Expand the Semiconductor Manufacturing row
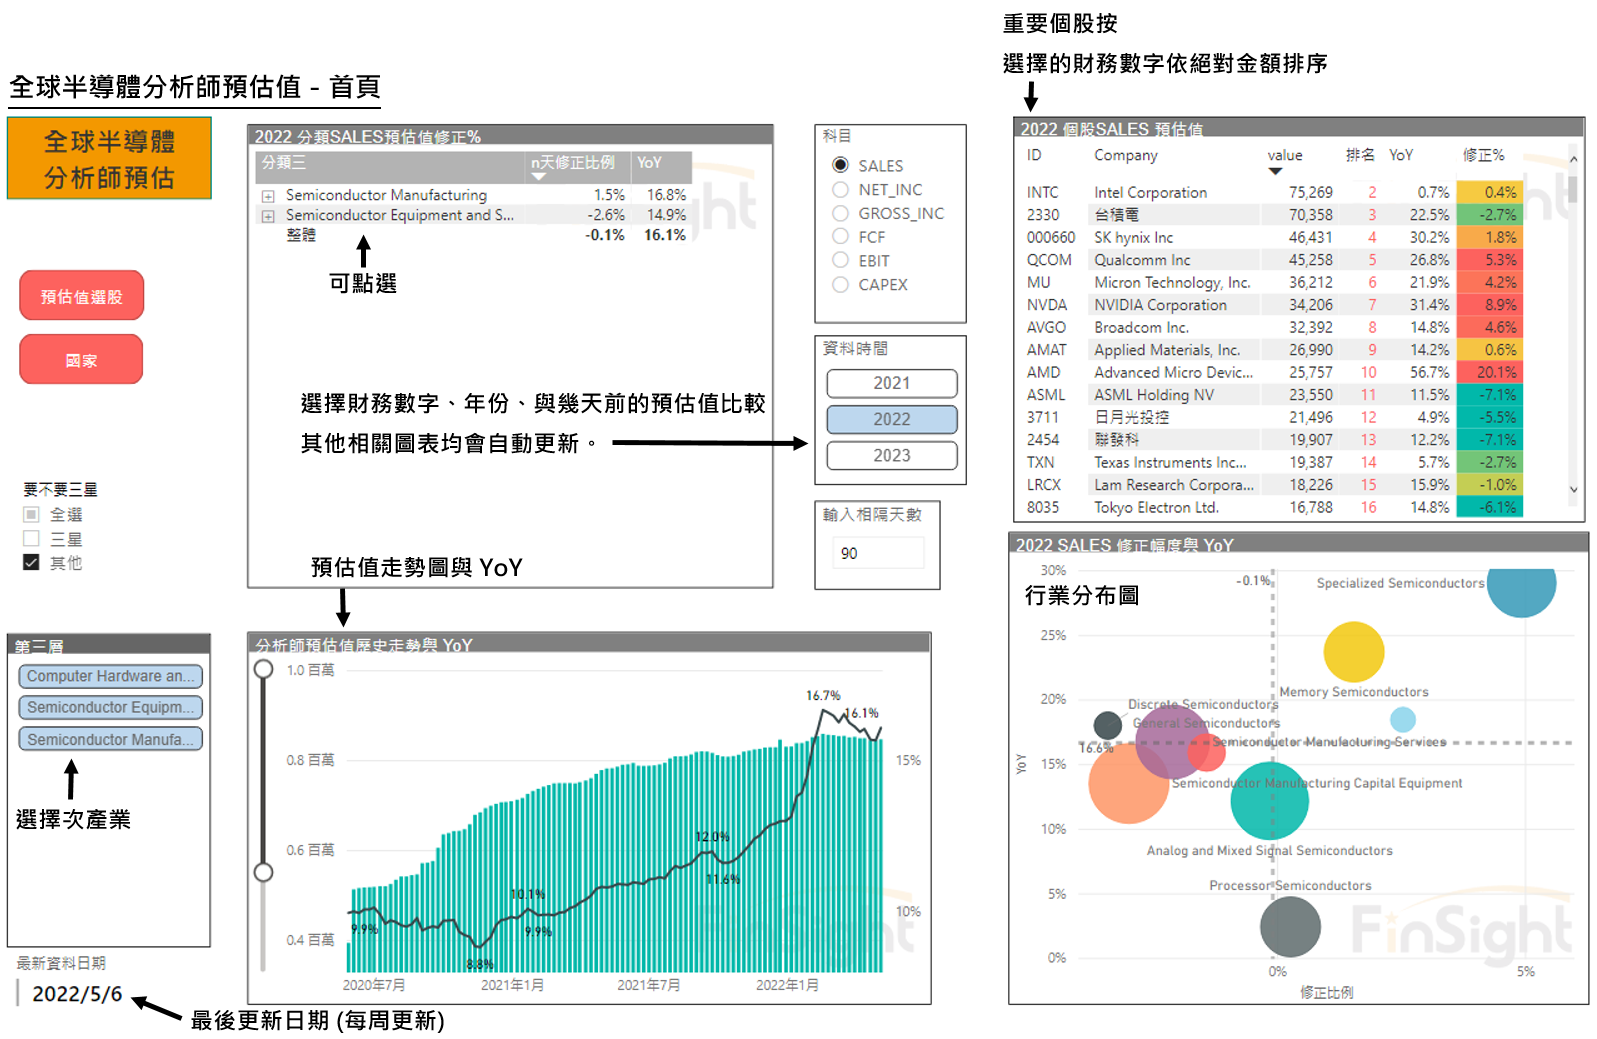The width and height of the screenshot is (1597, 1039). pos(268,196)
